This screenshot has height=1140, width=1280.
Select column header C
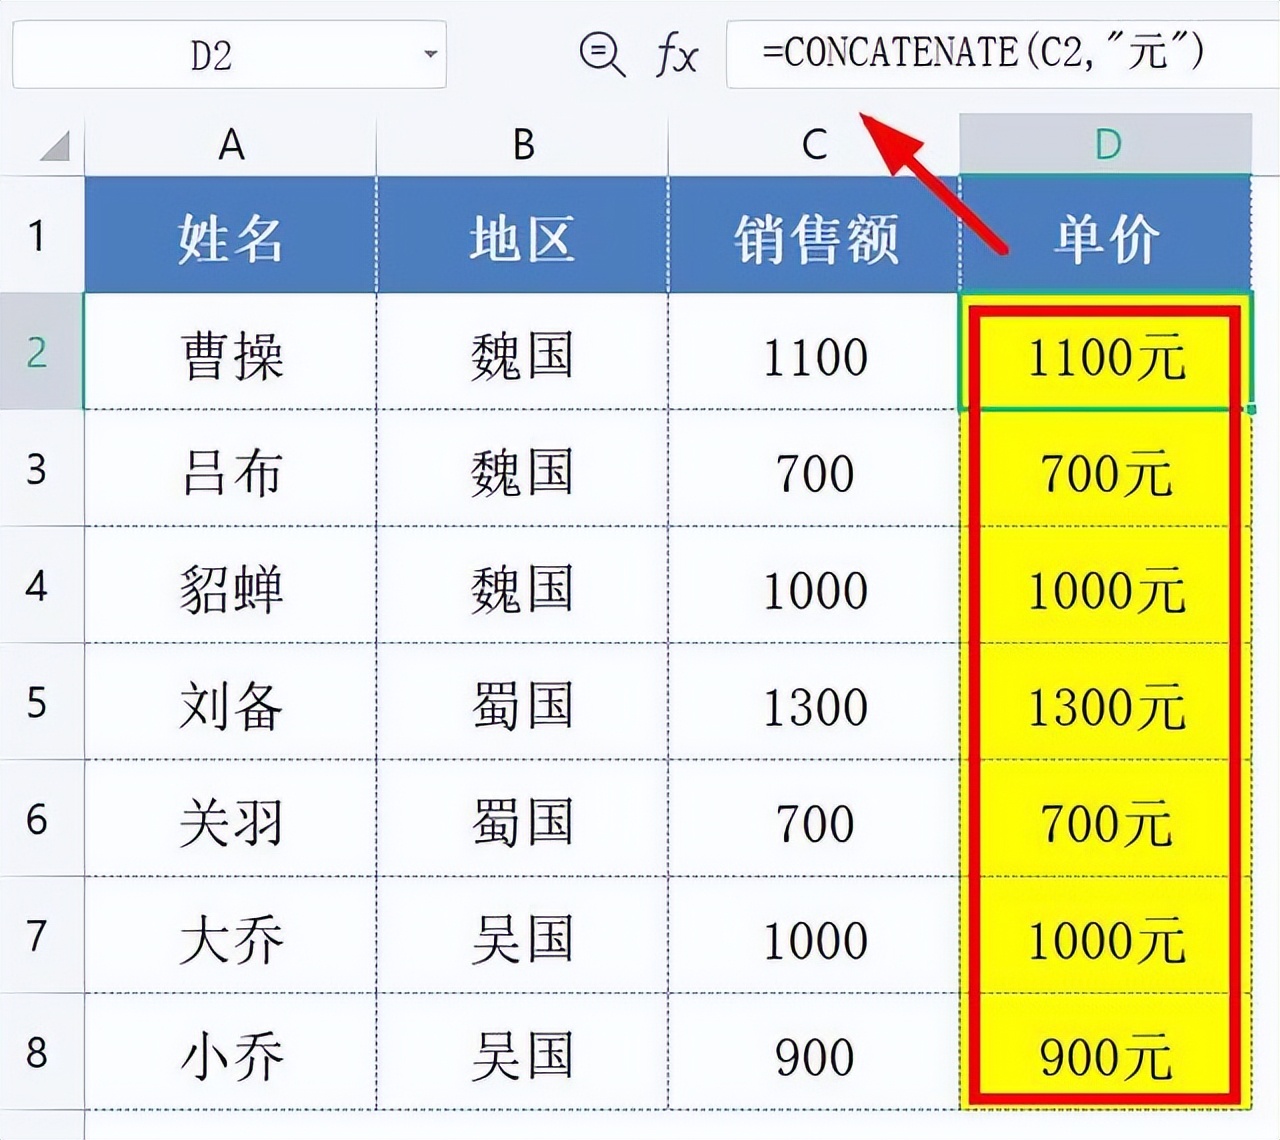tap(815, 143)
